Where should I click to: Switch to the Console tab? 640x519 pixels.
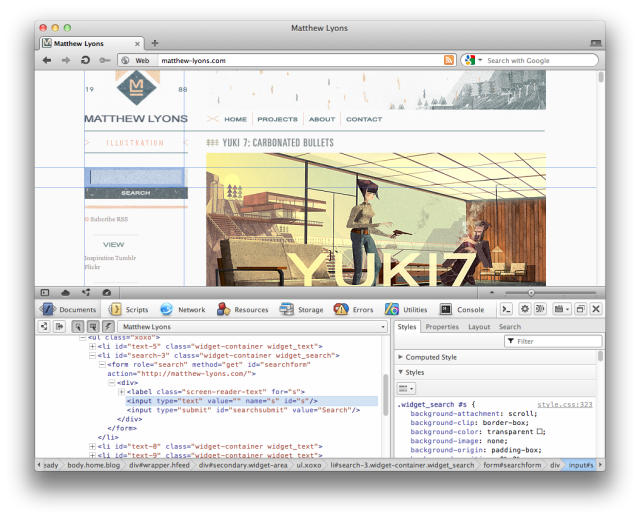pyautogui.click(x=462, y=309)
